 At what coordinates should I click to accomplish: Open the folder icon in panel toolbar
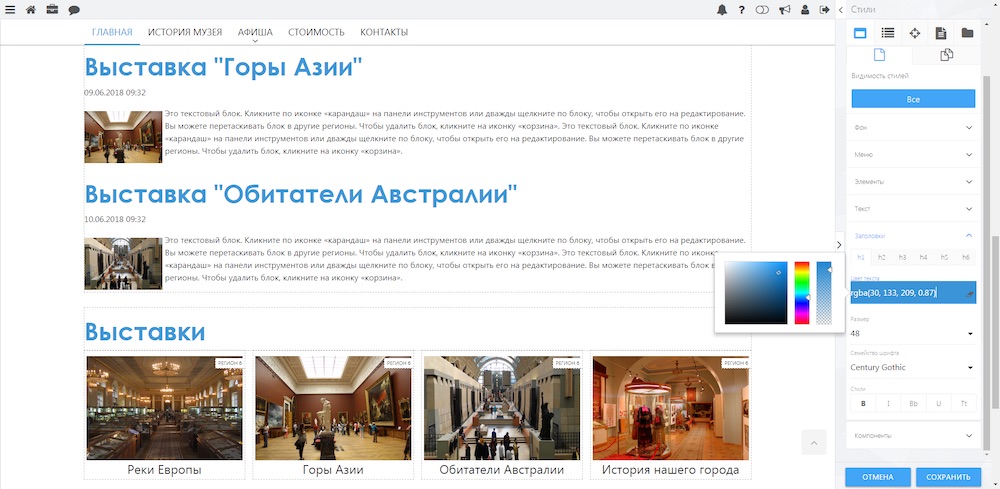click(967, 33)
